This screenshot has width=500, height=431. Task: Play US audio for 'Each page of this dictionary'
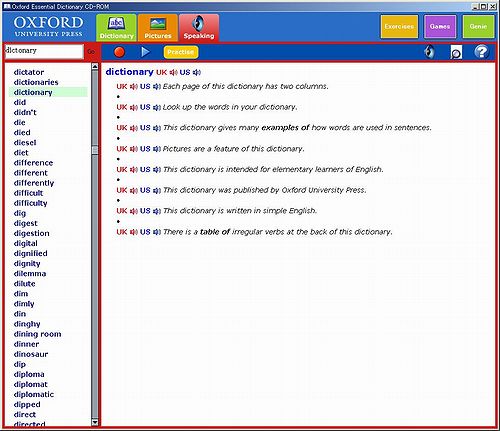click(157, 87)
